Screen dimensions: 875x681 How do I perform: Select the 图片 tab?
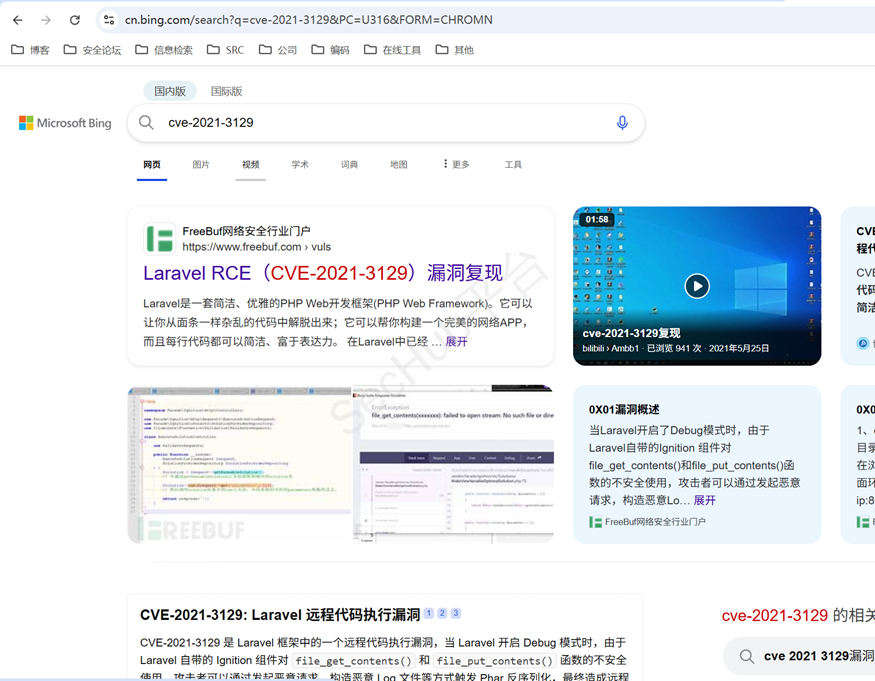pyautogui.click(x=201, y=165)
